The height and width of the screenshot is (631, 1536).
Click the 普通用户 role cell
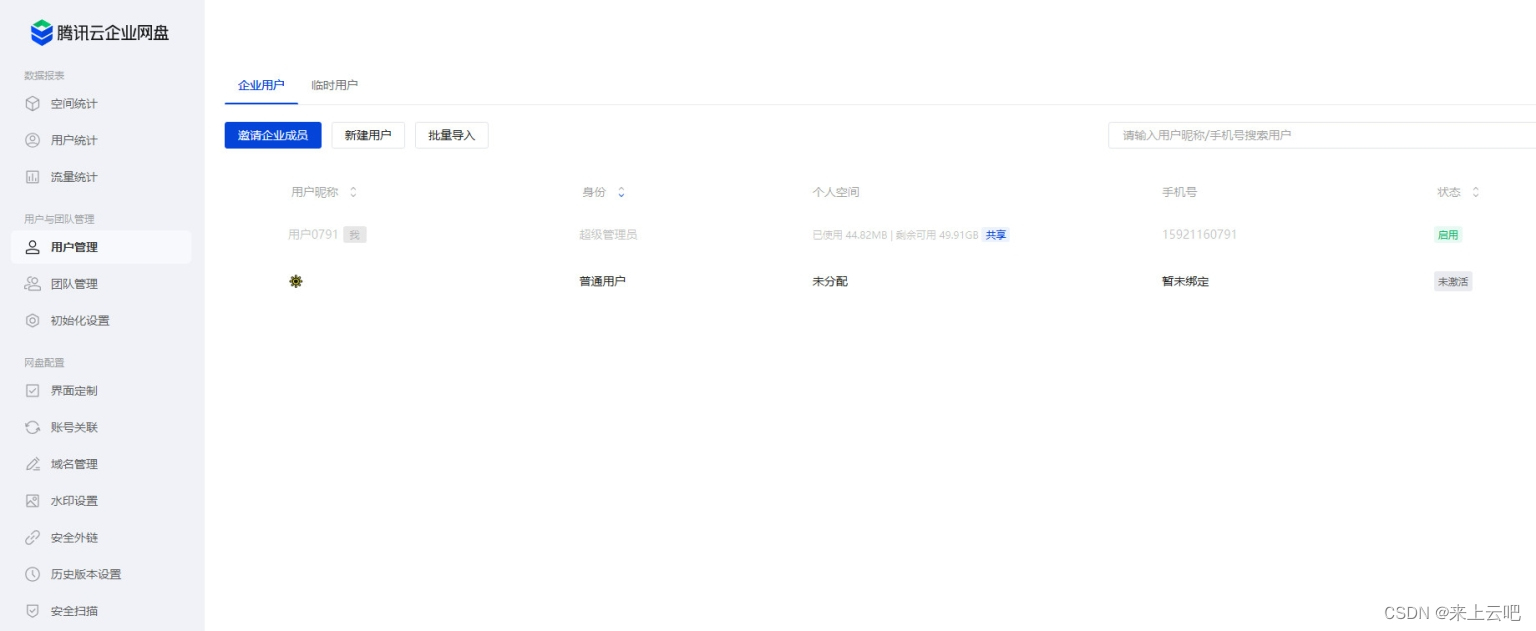click(603, 281)
